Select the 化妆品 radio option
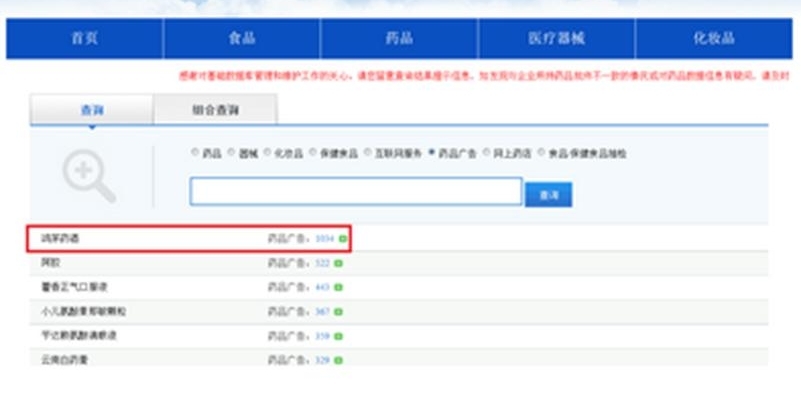The image size is (801, 405). [267, 152]
